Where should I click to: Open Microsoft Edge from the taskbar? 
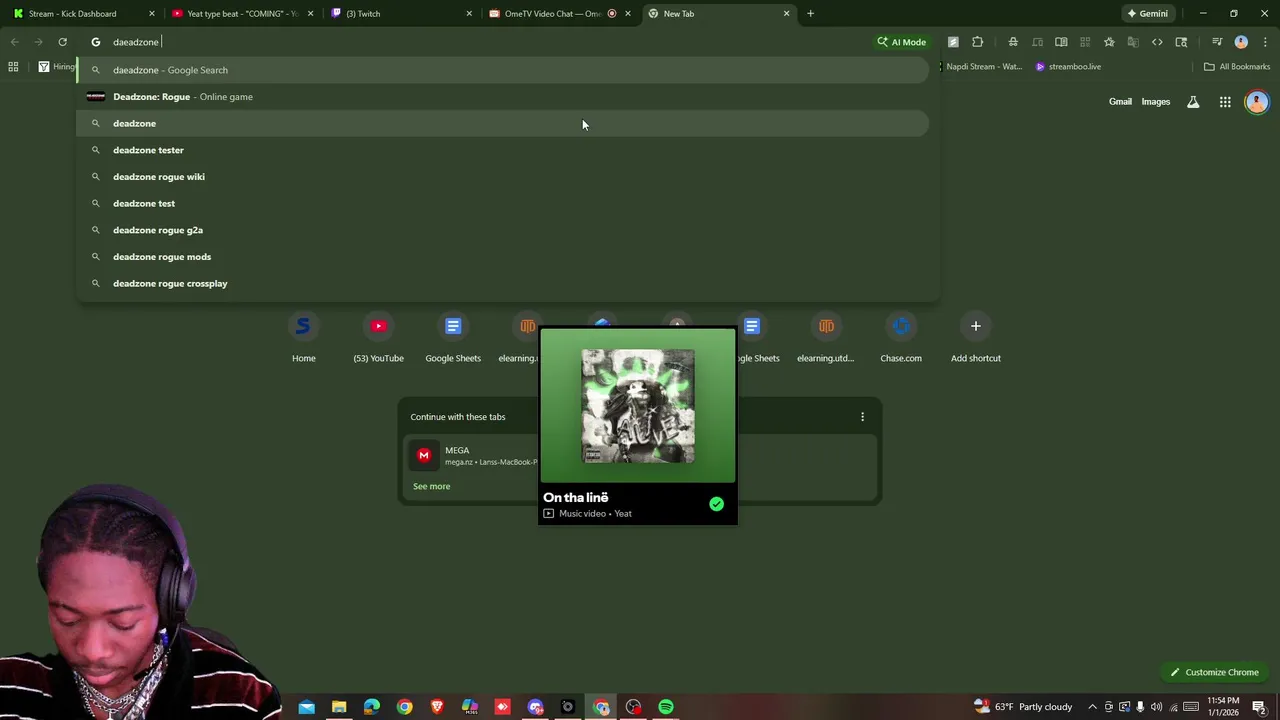click(372, 707)
